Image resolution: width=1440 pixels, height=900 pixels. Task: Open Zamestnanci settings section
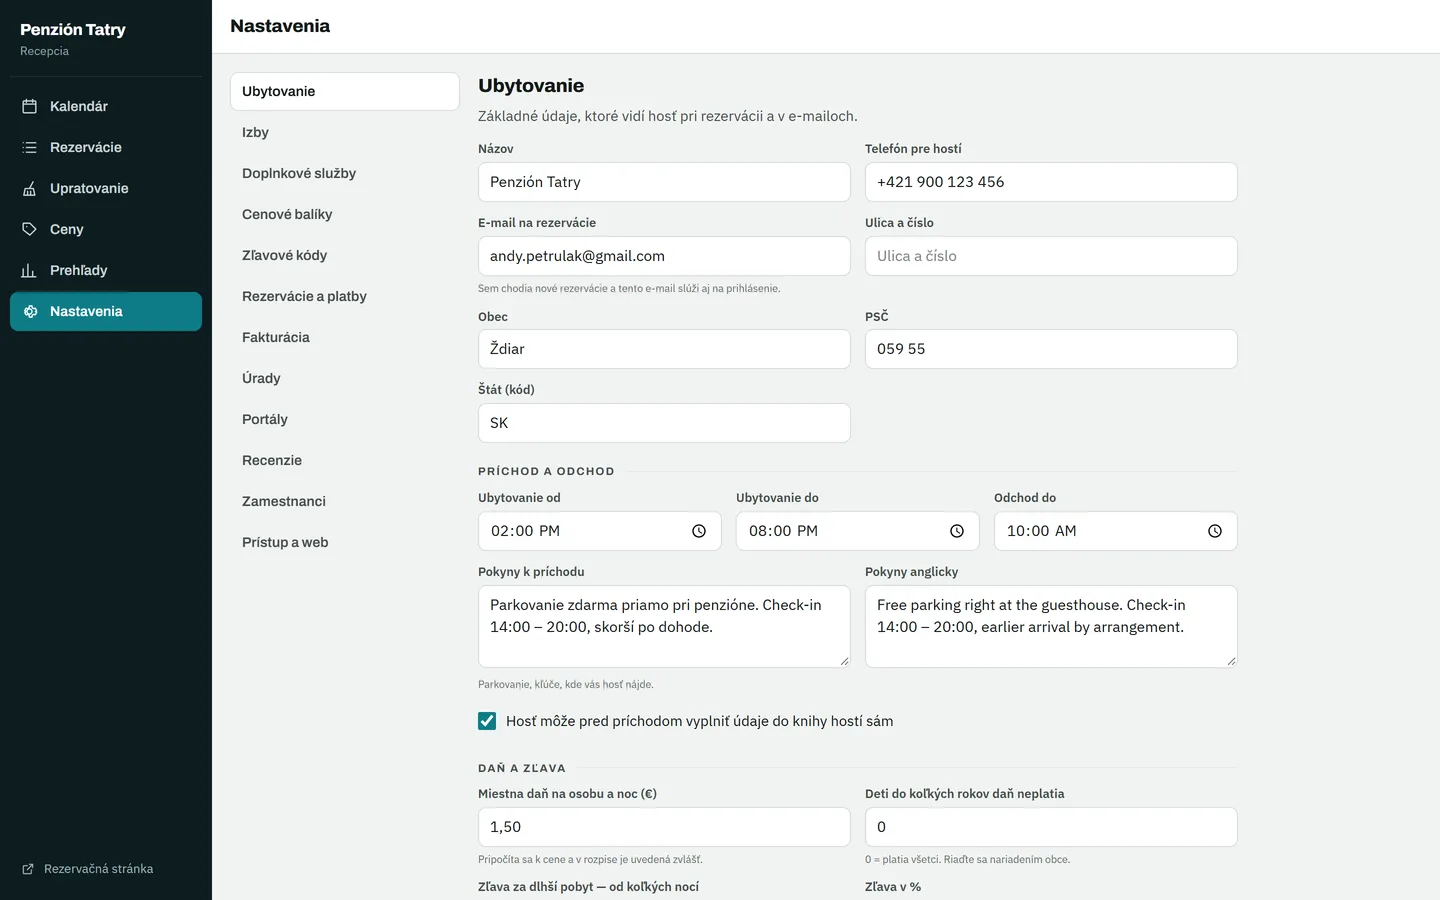(x=345, y=501)
